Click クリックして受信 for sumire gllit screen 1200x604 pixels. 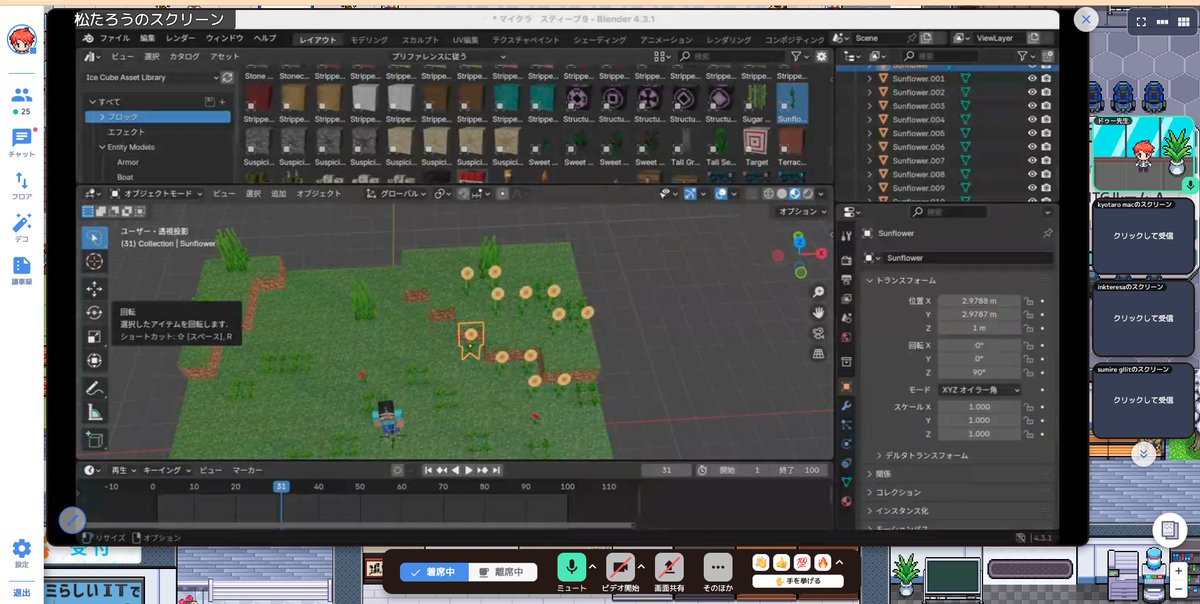coord(1143,400)
